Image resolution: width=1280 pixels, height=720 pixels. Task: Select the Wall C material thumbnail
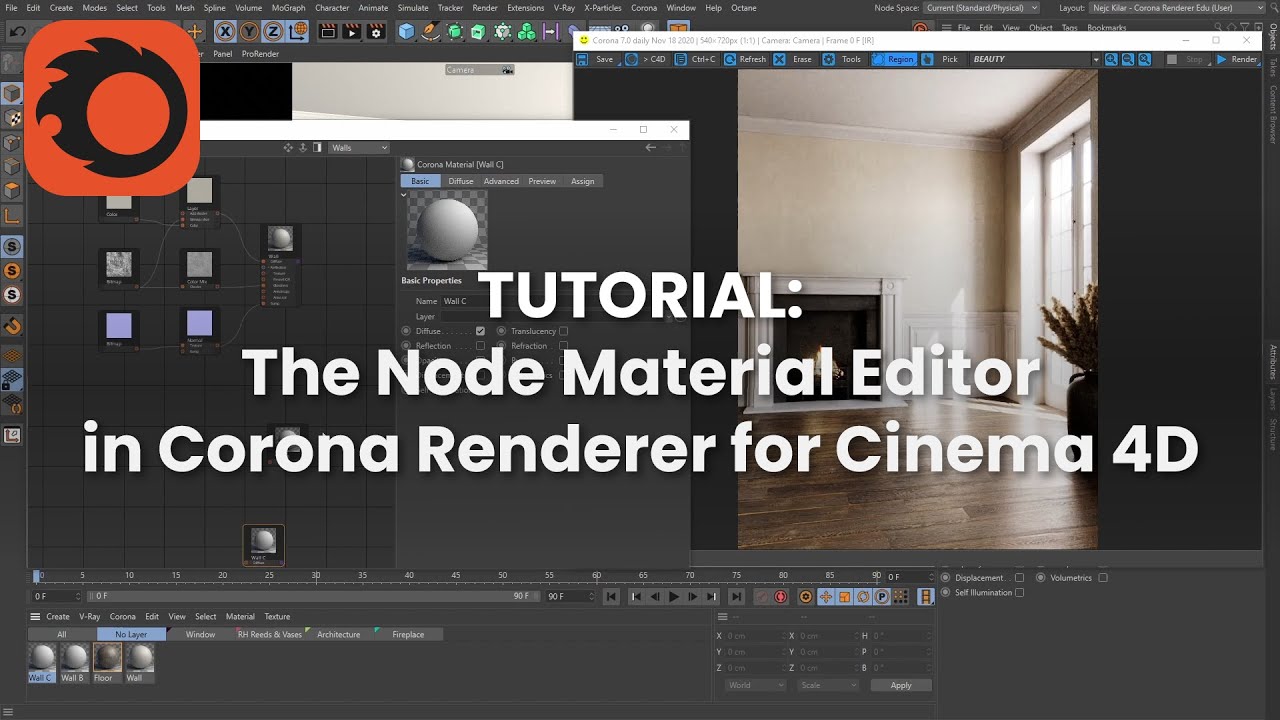(41, 657)
